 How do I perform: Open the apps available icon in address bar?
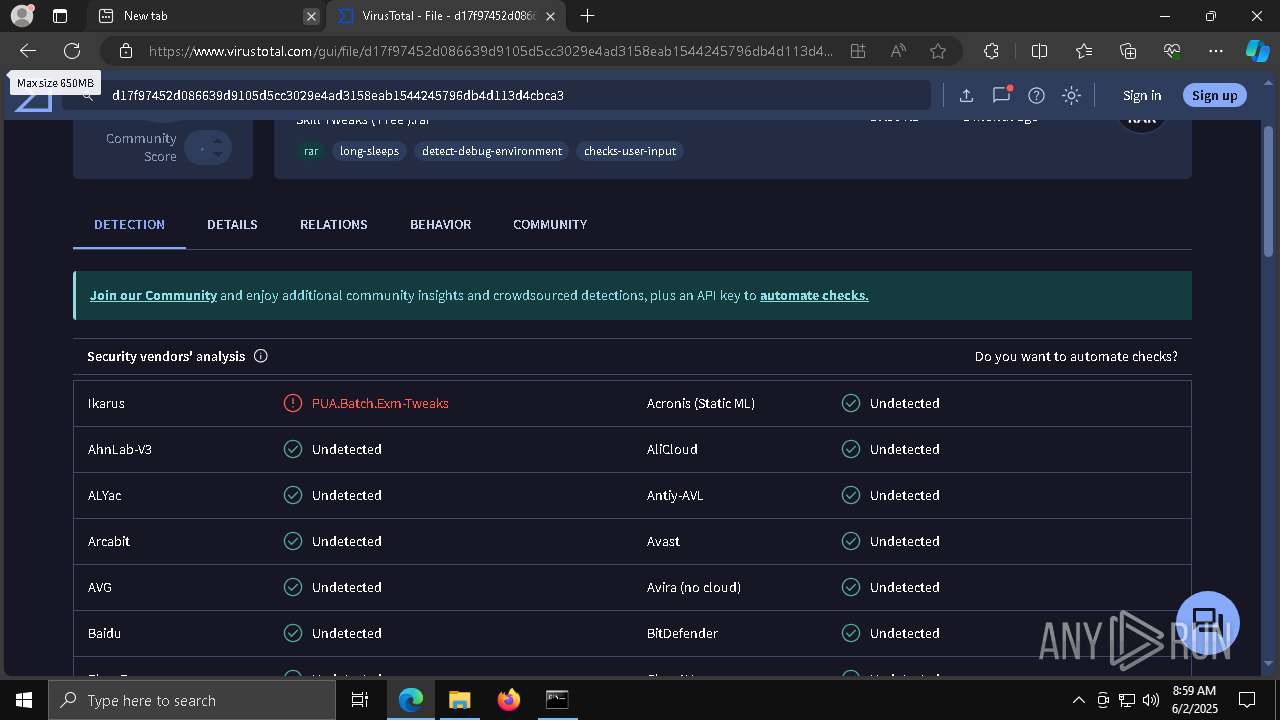click(858, 51)
